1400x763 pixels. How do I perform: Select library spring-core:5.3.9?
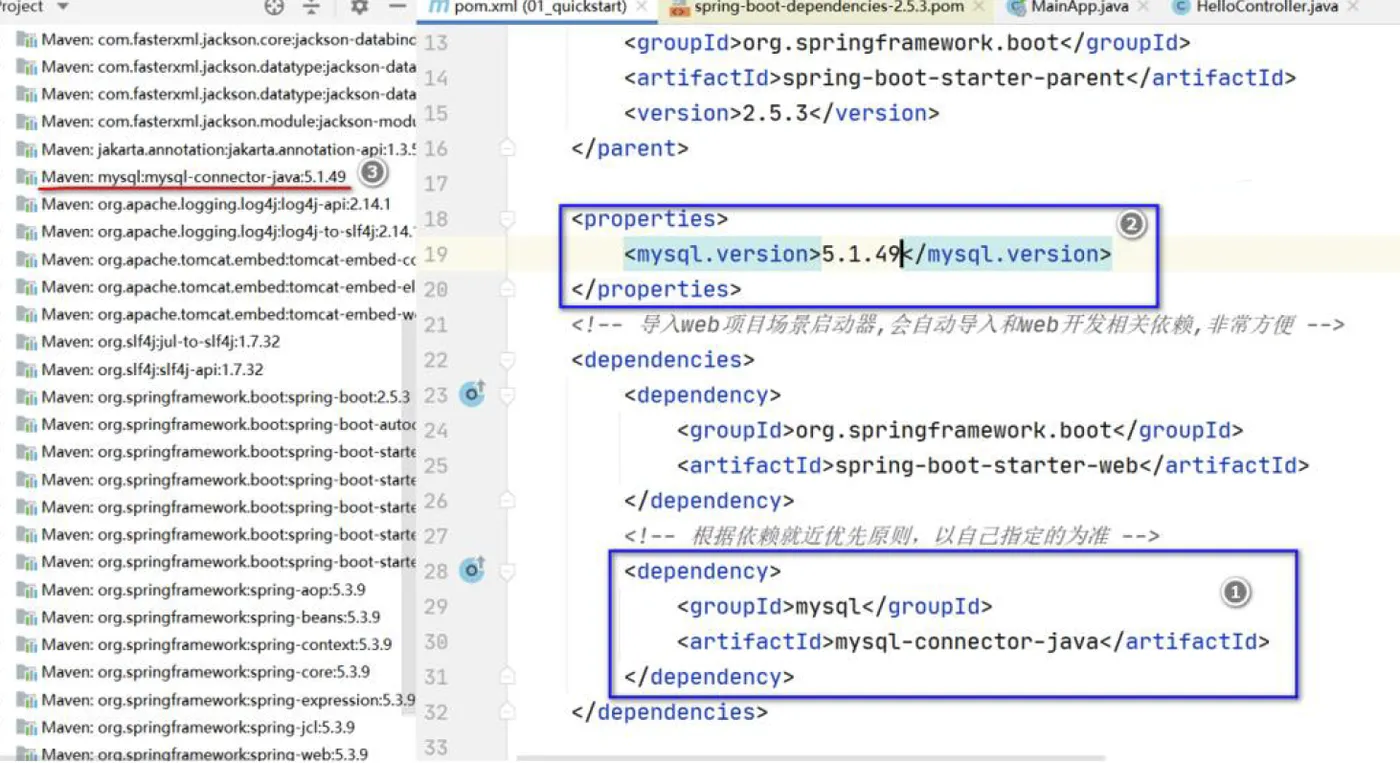206,672
